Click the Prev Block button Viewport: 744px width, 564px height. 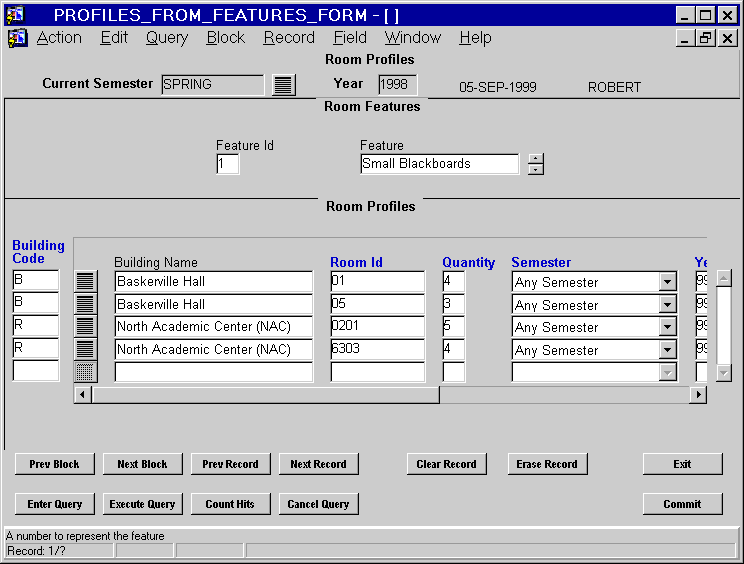tap(55, 464)
